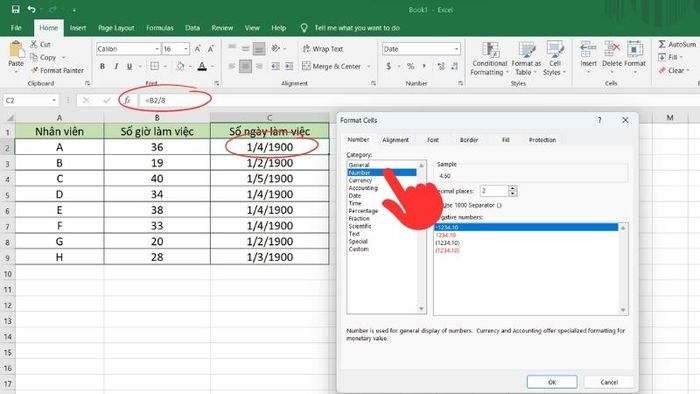Open the fill color dropdown arrow
The image size is (700, 394).
click(190, 66)
